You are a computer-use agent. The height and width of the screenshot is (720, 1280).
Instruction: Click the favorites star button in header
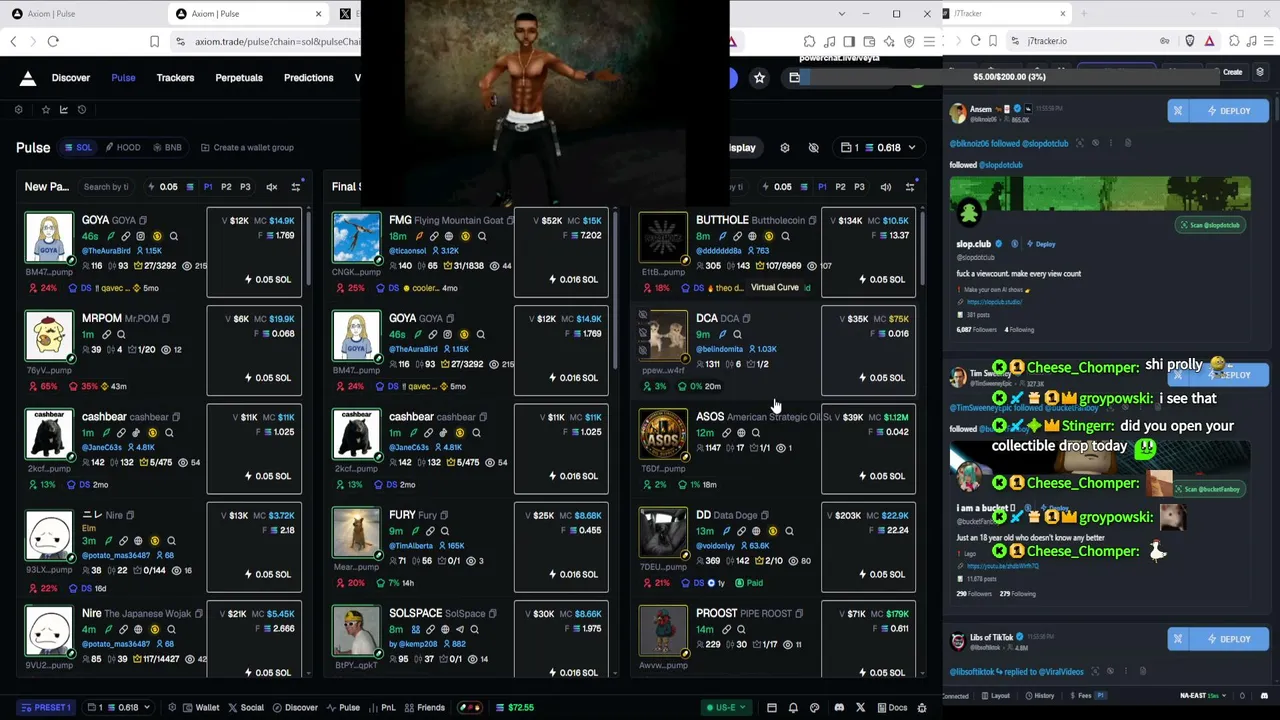click(x=760, y=78)
